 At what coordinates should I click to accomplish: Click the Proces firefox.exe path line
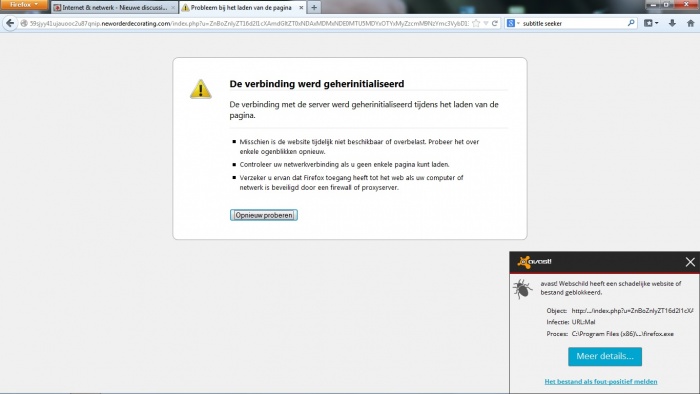coord(610,334)
